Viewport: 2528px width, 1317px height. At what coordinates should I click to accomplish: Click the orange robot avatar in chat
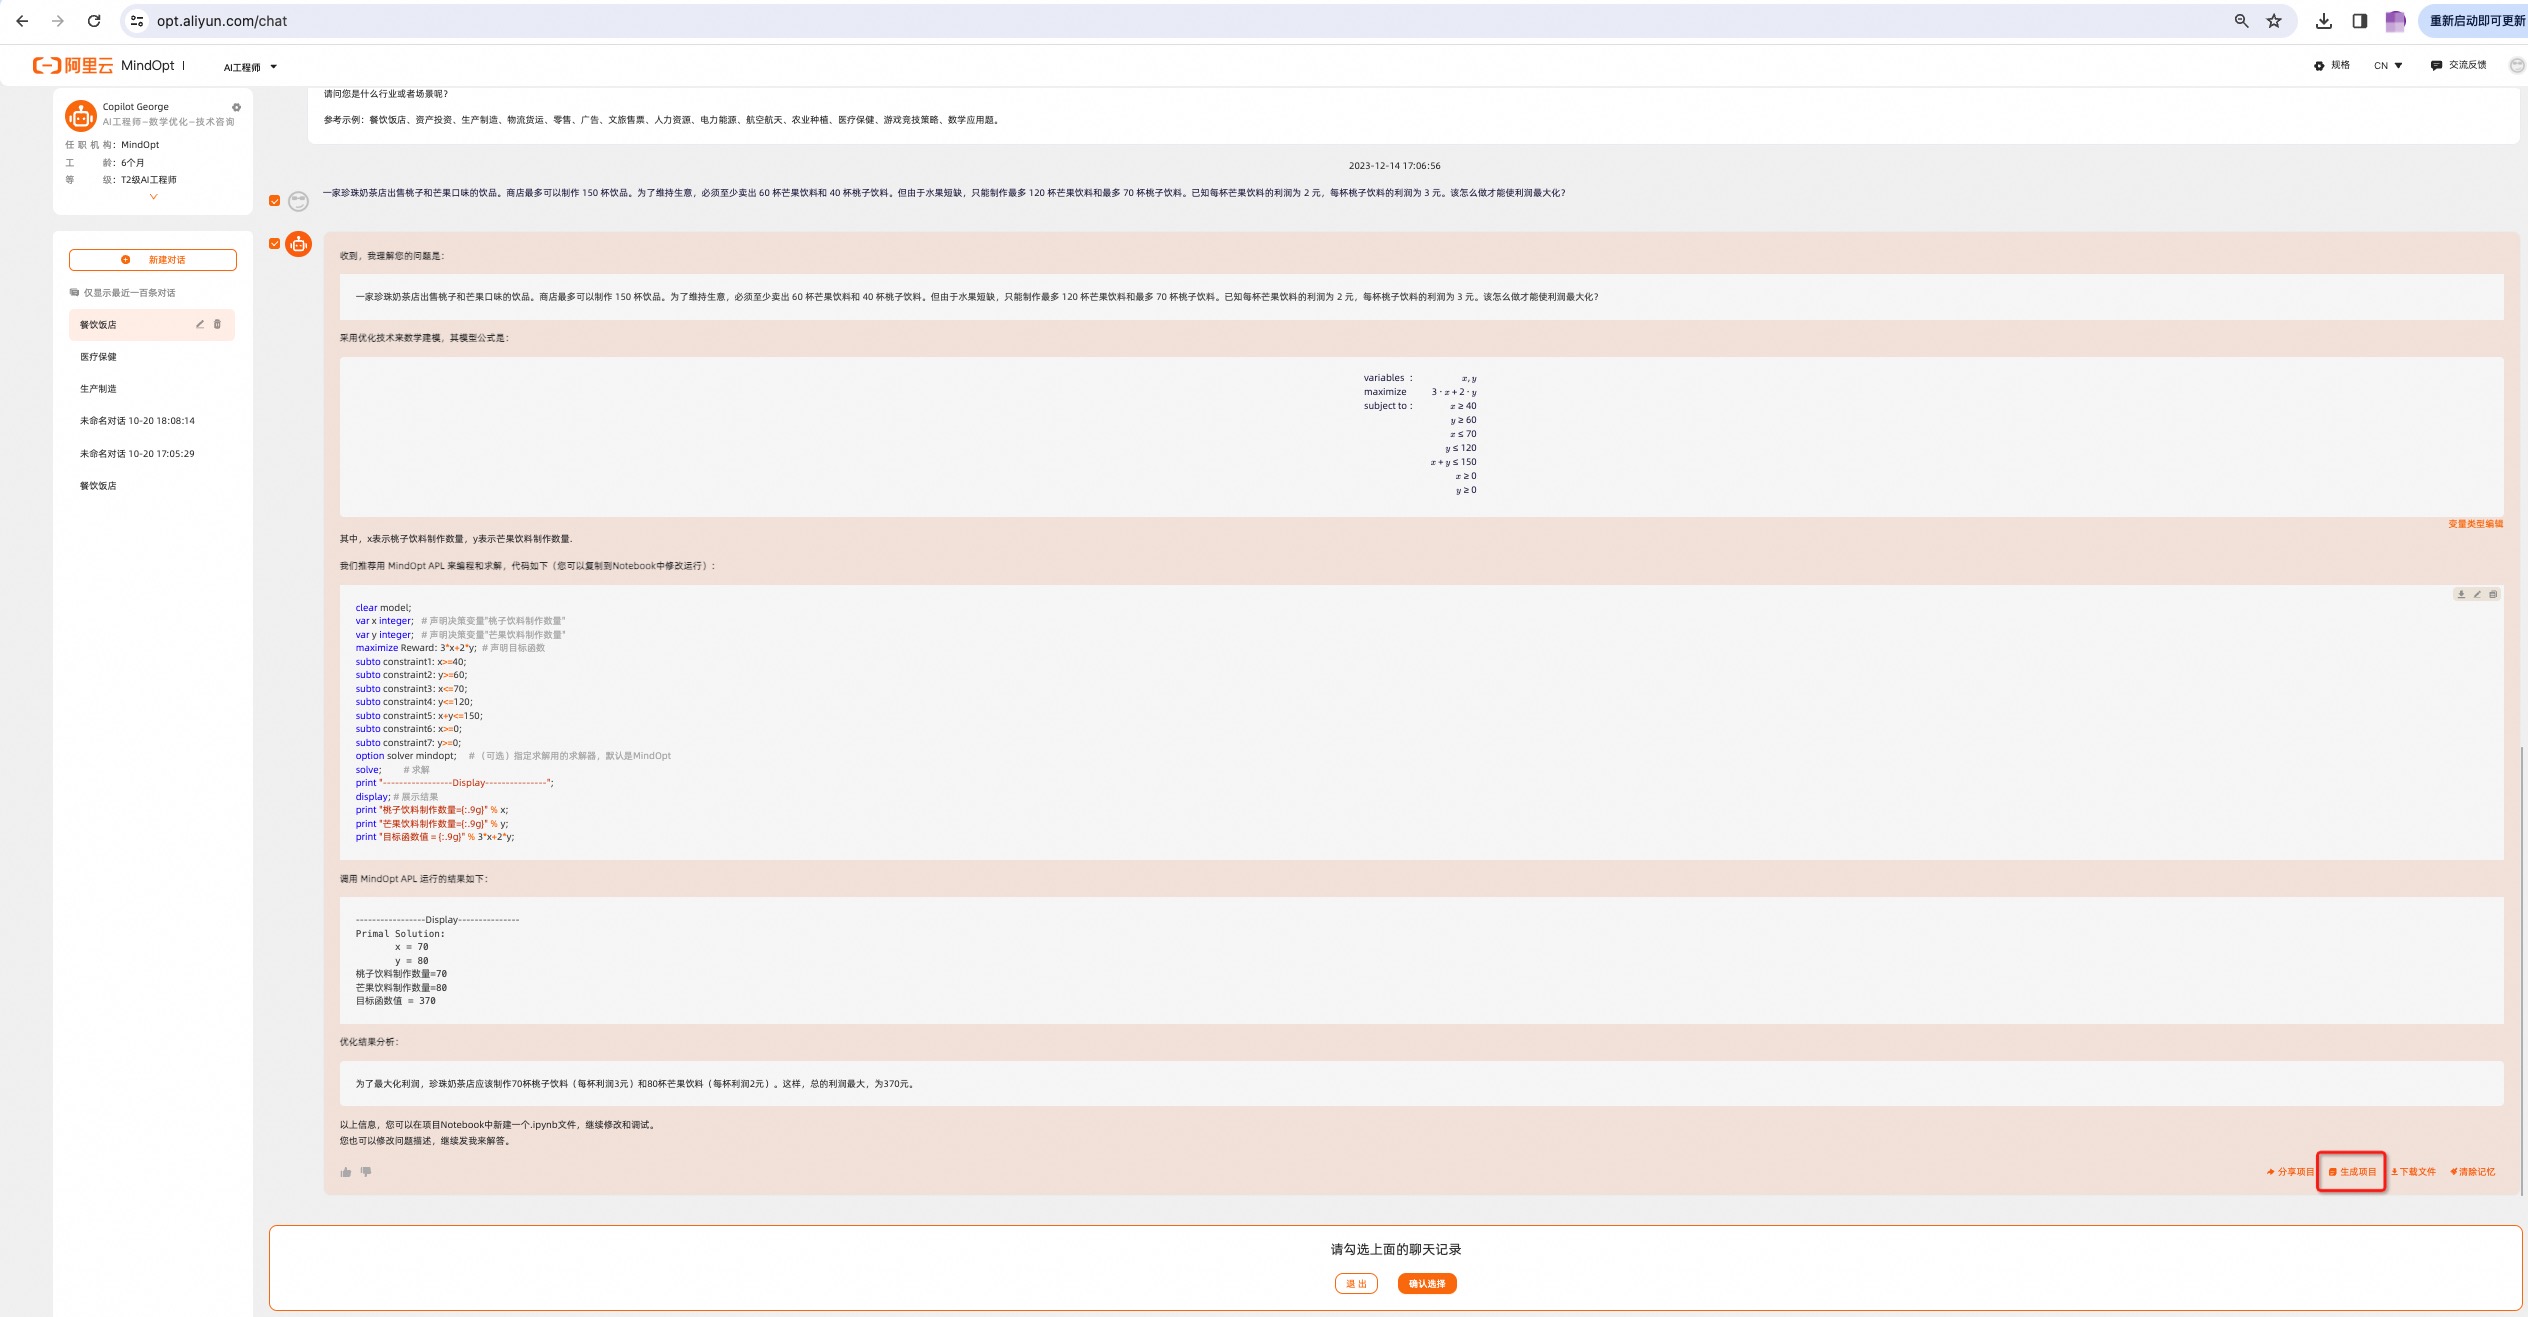click(x=298, y=244)
